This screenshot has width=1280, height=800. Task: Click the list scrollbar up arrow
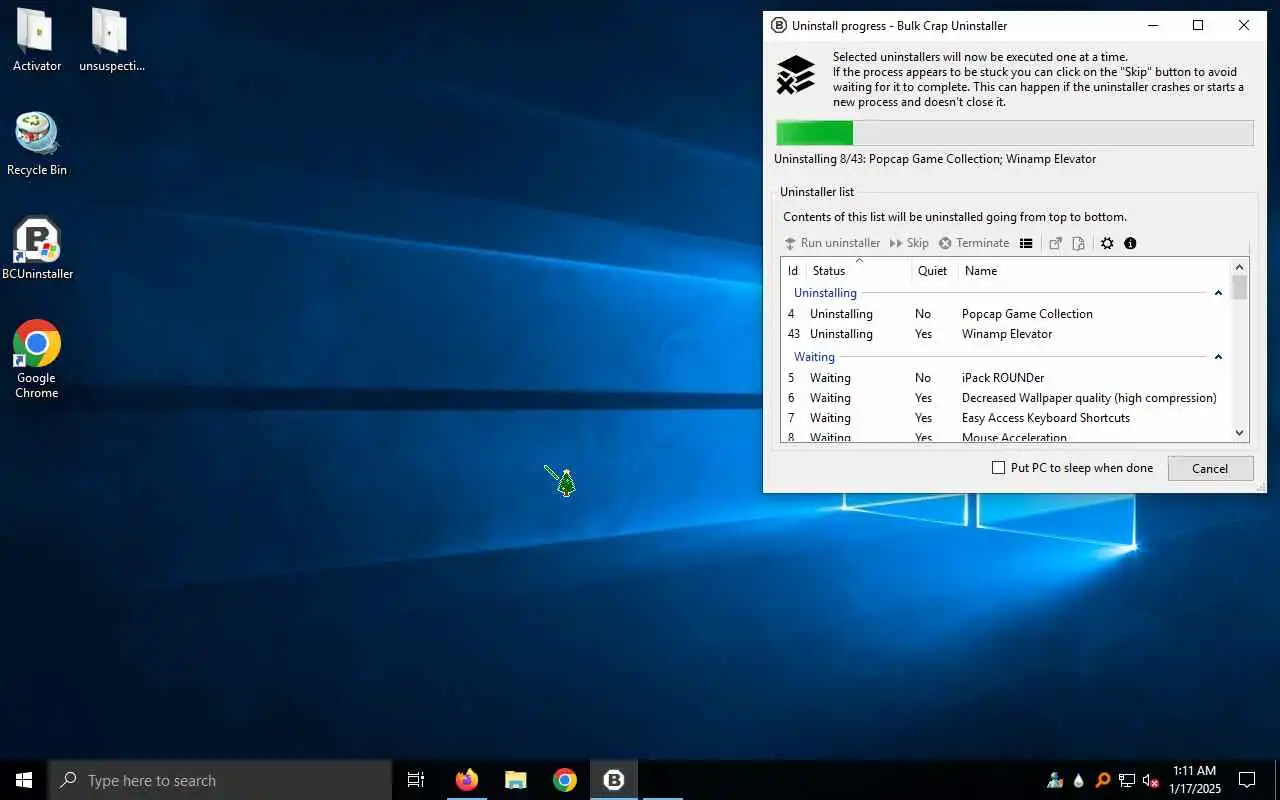(1240, 267)
